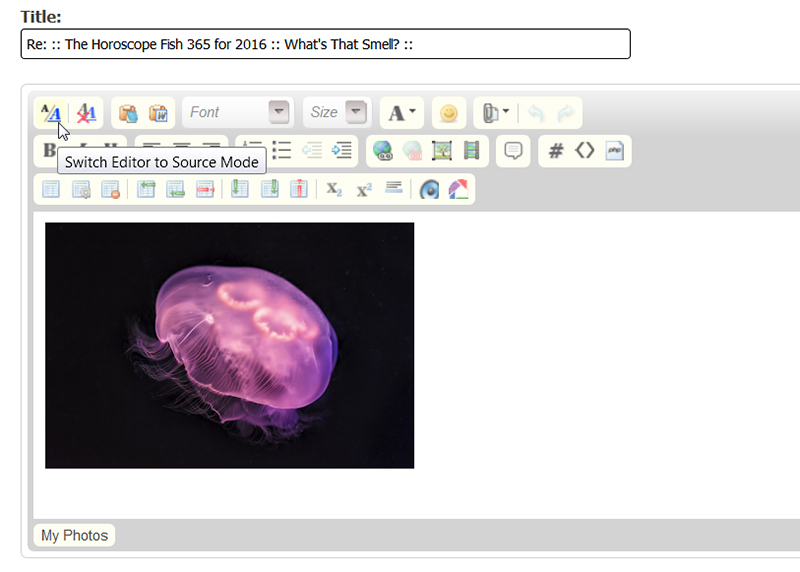
Task: Click the PHP code tag icon
Action: coord(615,150)
